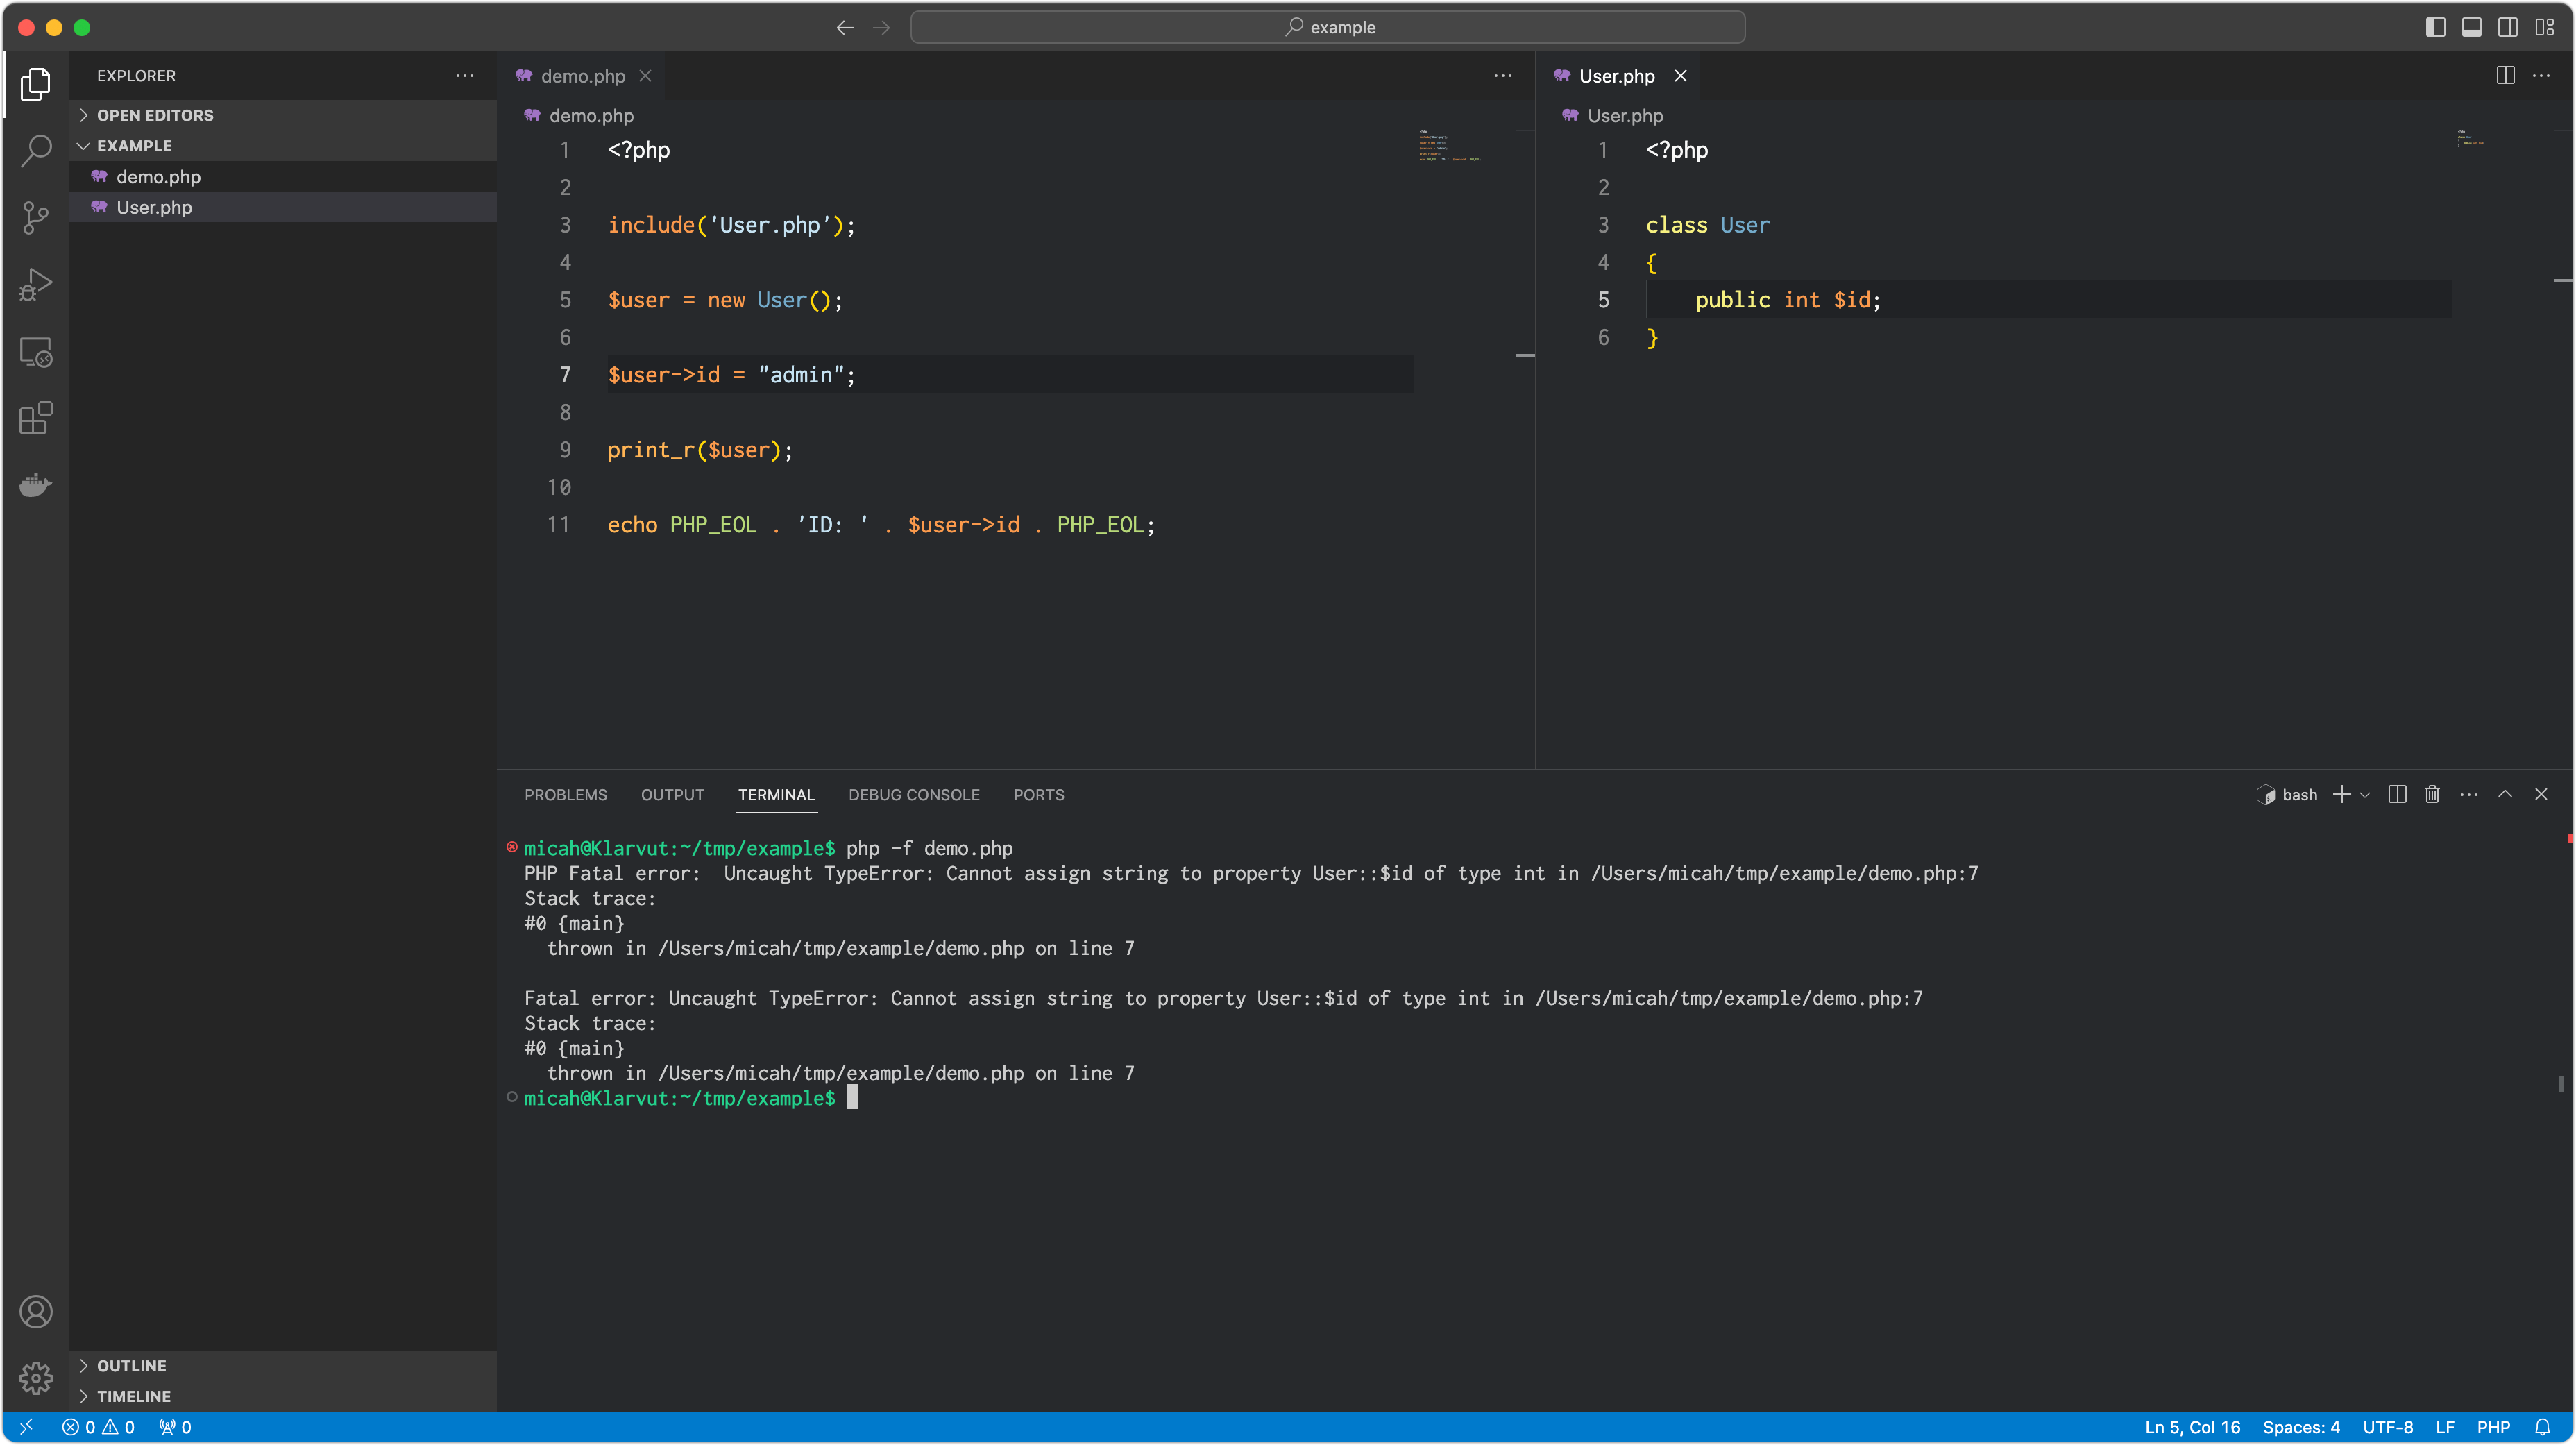Open the Docker view in activity bar
The height and width of the screenshot is (1445, 2576).
36,485
